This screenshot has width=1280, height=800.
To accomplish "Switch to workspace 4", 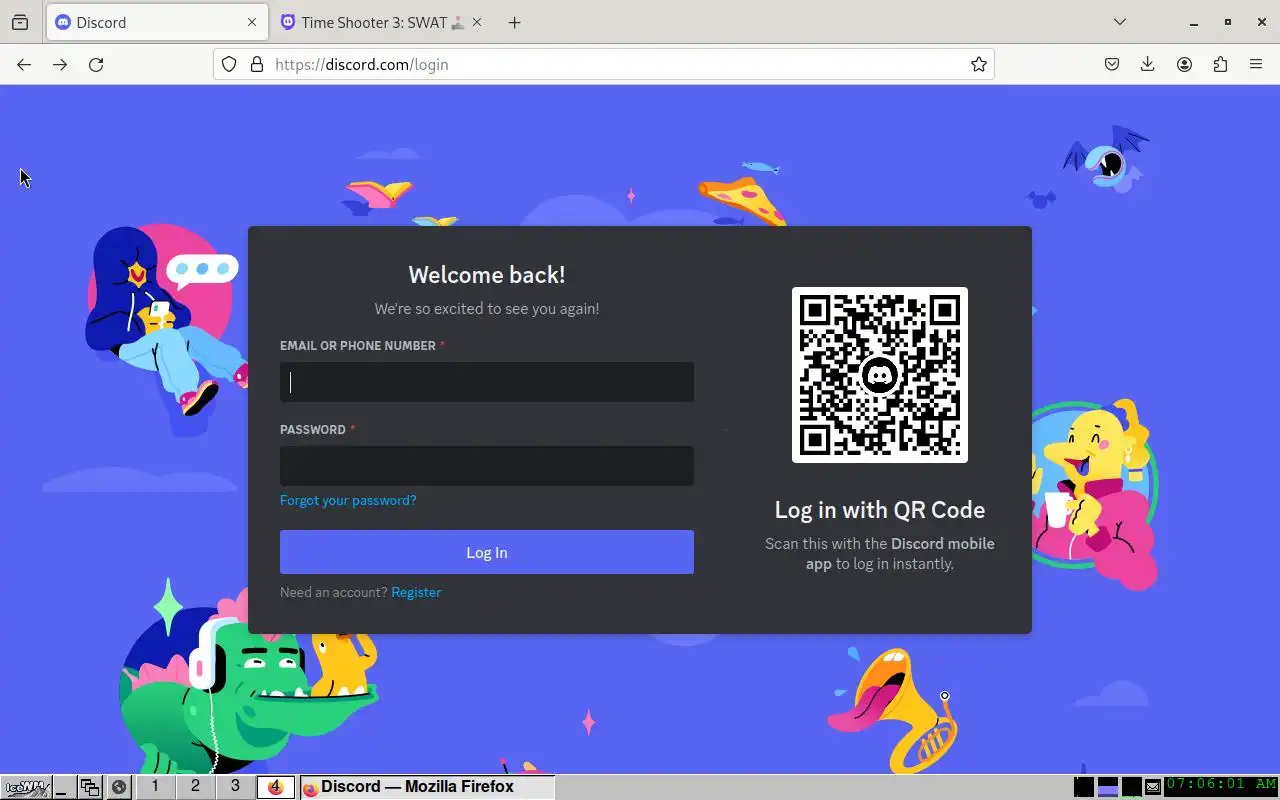I will pyautogui.click(x=275, y=787).
